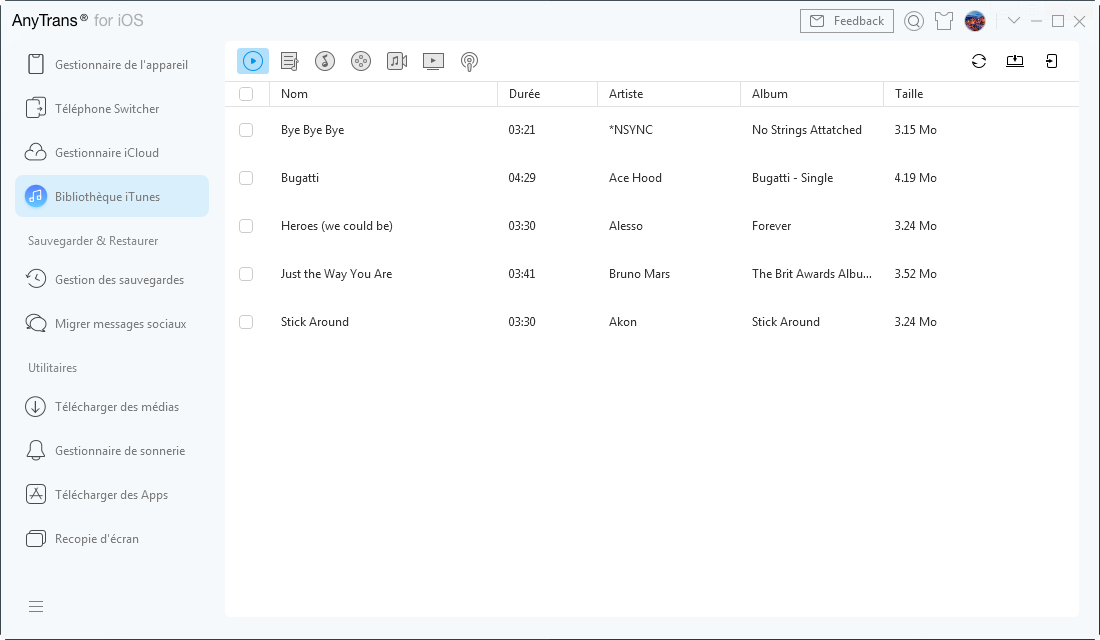Open the search icon in title bar
The image size is (1100, 640).
click(913, 21)
